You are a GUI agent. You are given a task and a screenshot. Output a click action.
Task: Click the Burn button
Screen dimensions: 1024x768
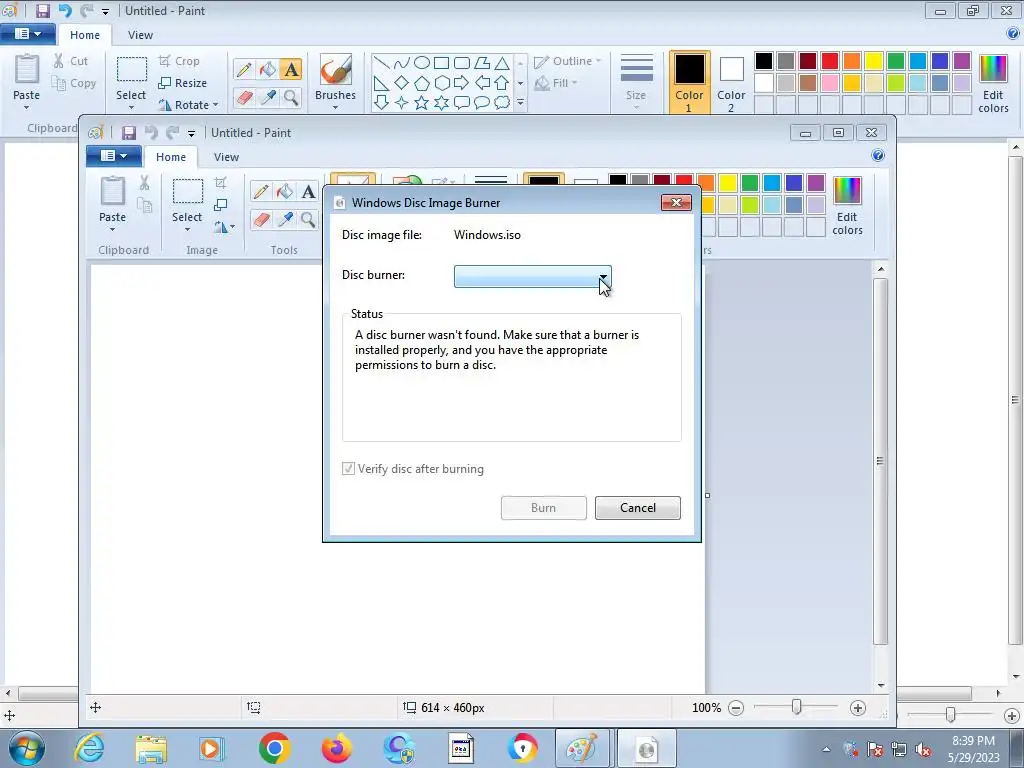pos(543,508)
